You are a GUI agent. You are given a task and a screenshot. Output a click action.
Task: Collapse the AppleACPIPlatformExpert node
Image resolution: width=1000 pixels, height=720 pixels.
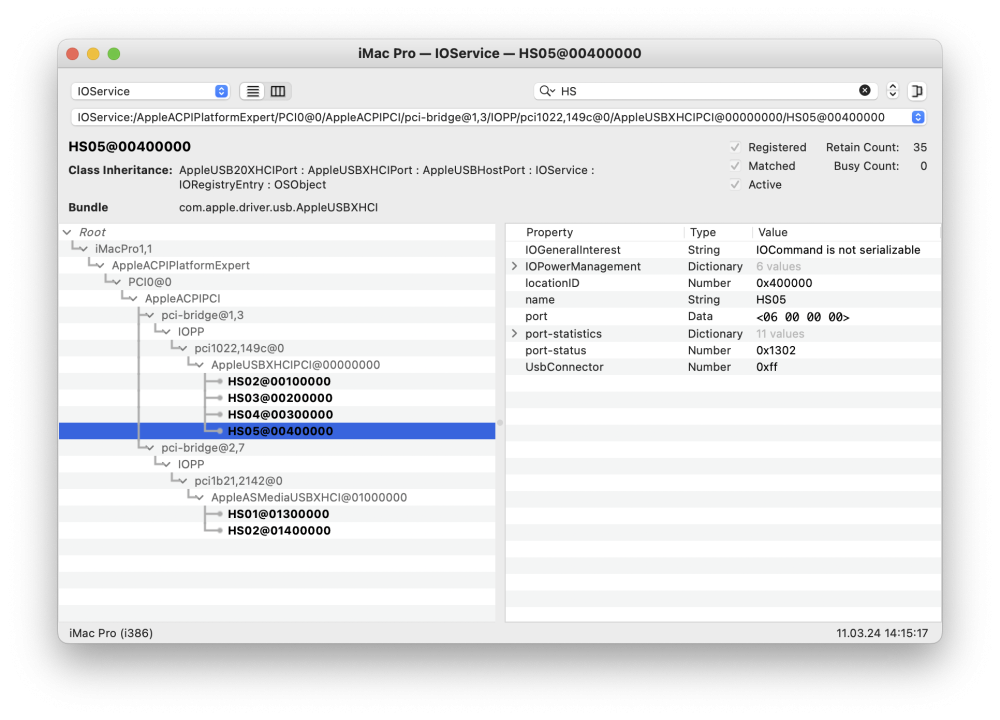[x=101, y=265]
